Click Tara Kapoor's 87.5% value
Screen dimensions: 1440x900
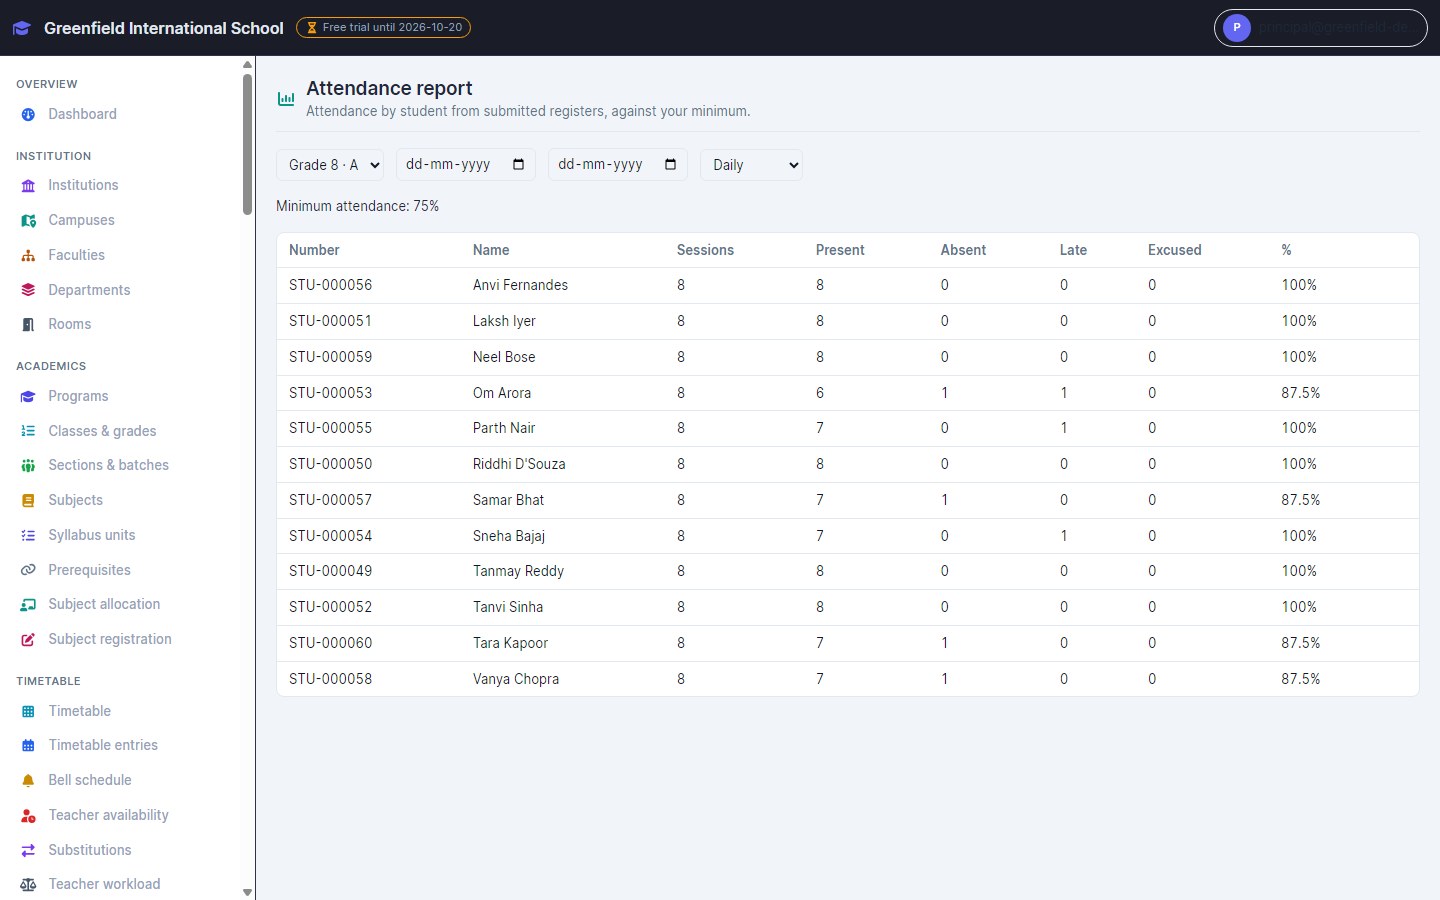(1300, 643)
